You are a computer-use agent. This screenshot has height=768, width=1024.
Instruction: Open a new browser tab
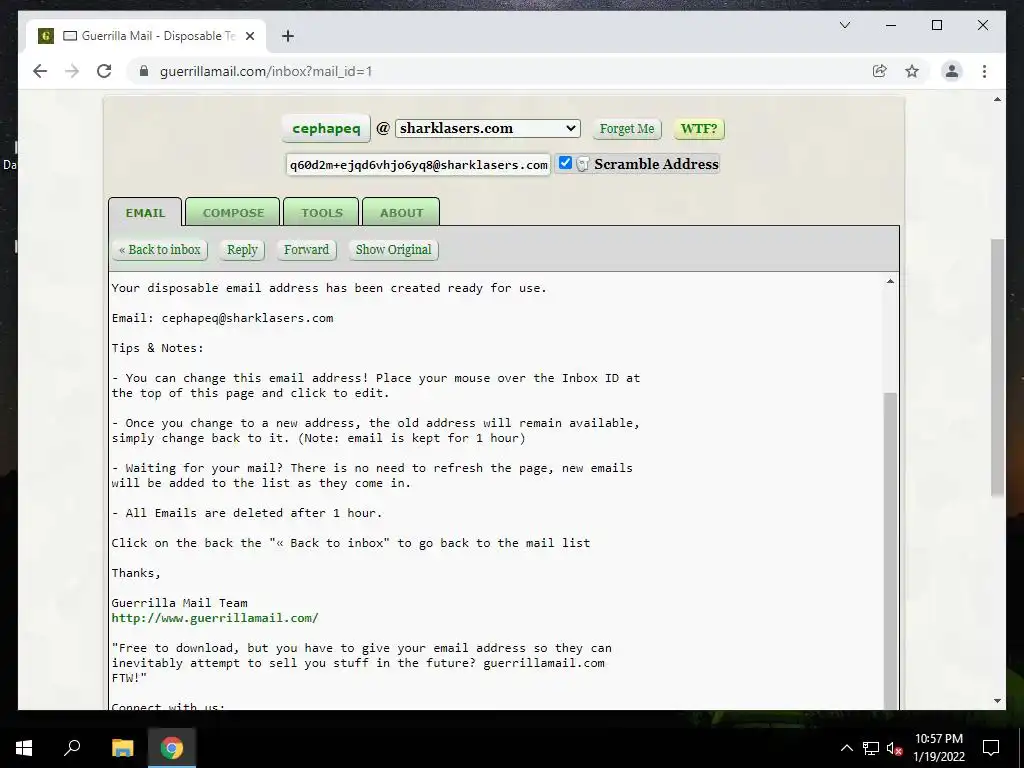click(288, 36)
